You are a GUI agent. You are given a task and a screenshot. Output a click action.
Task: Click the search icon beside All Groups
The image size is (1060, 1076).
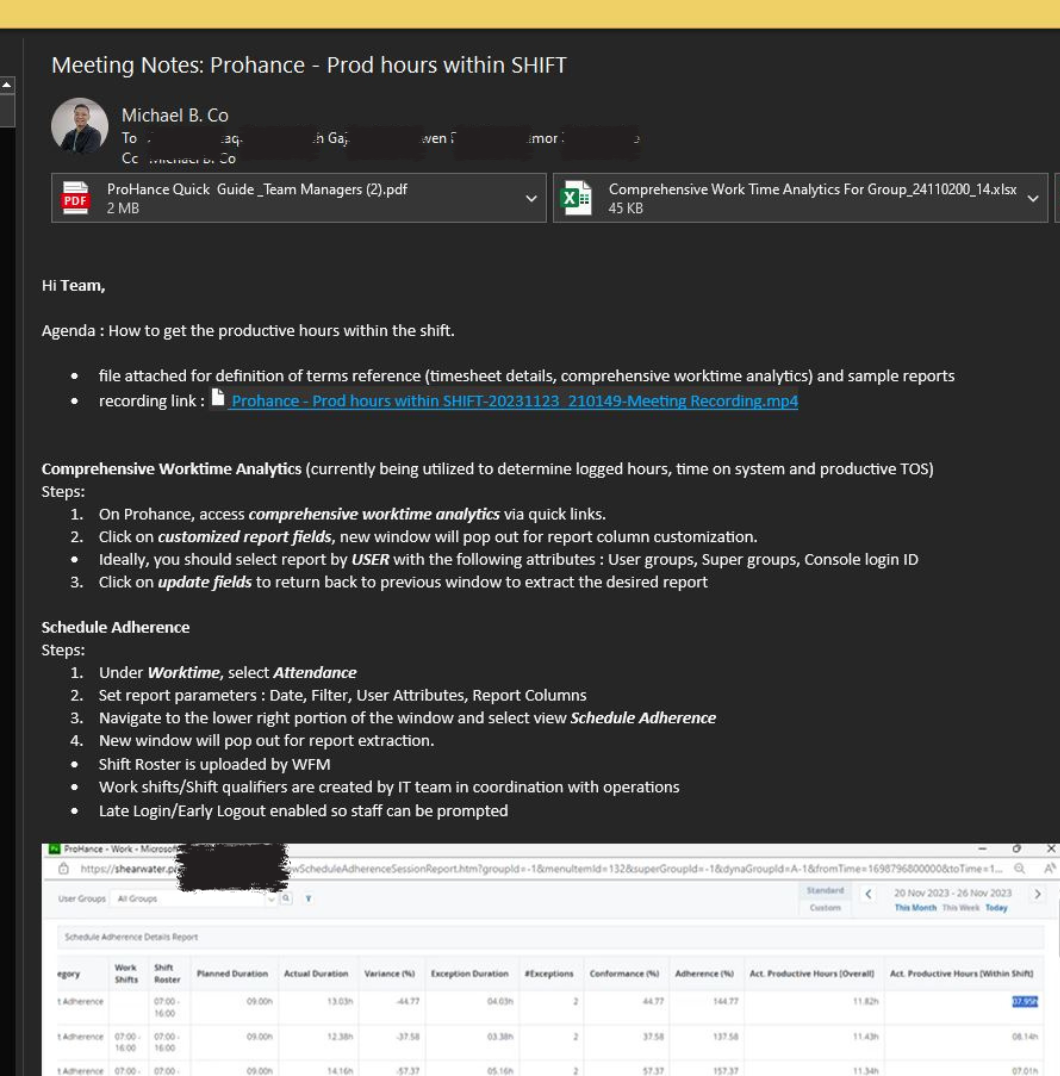click(286, 898)
